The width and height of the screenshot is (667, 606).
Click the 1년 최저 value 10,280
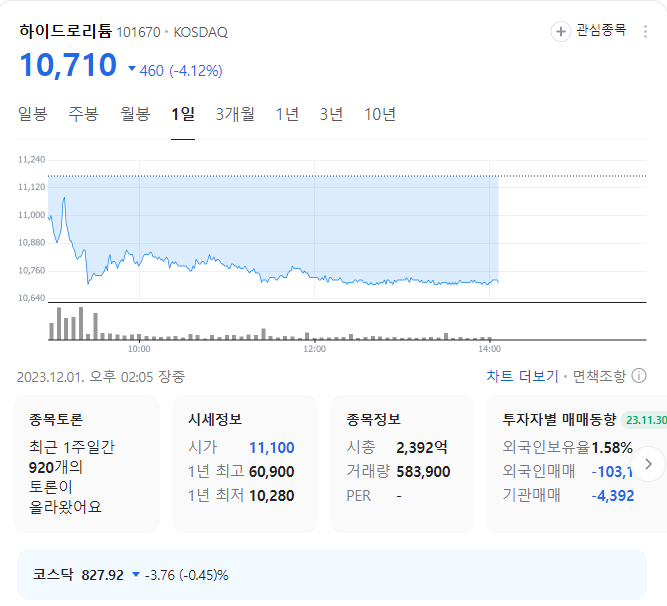tap(271, 496)
